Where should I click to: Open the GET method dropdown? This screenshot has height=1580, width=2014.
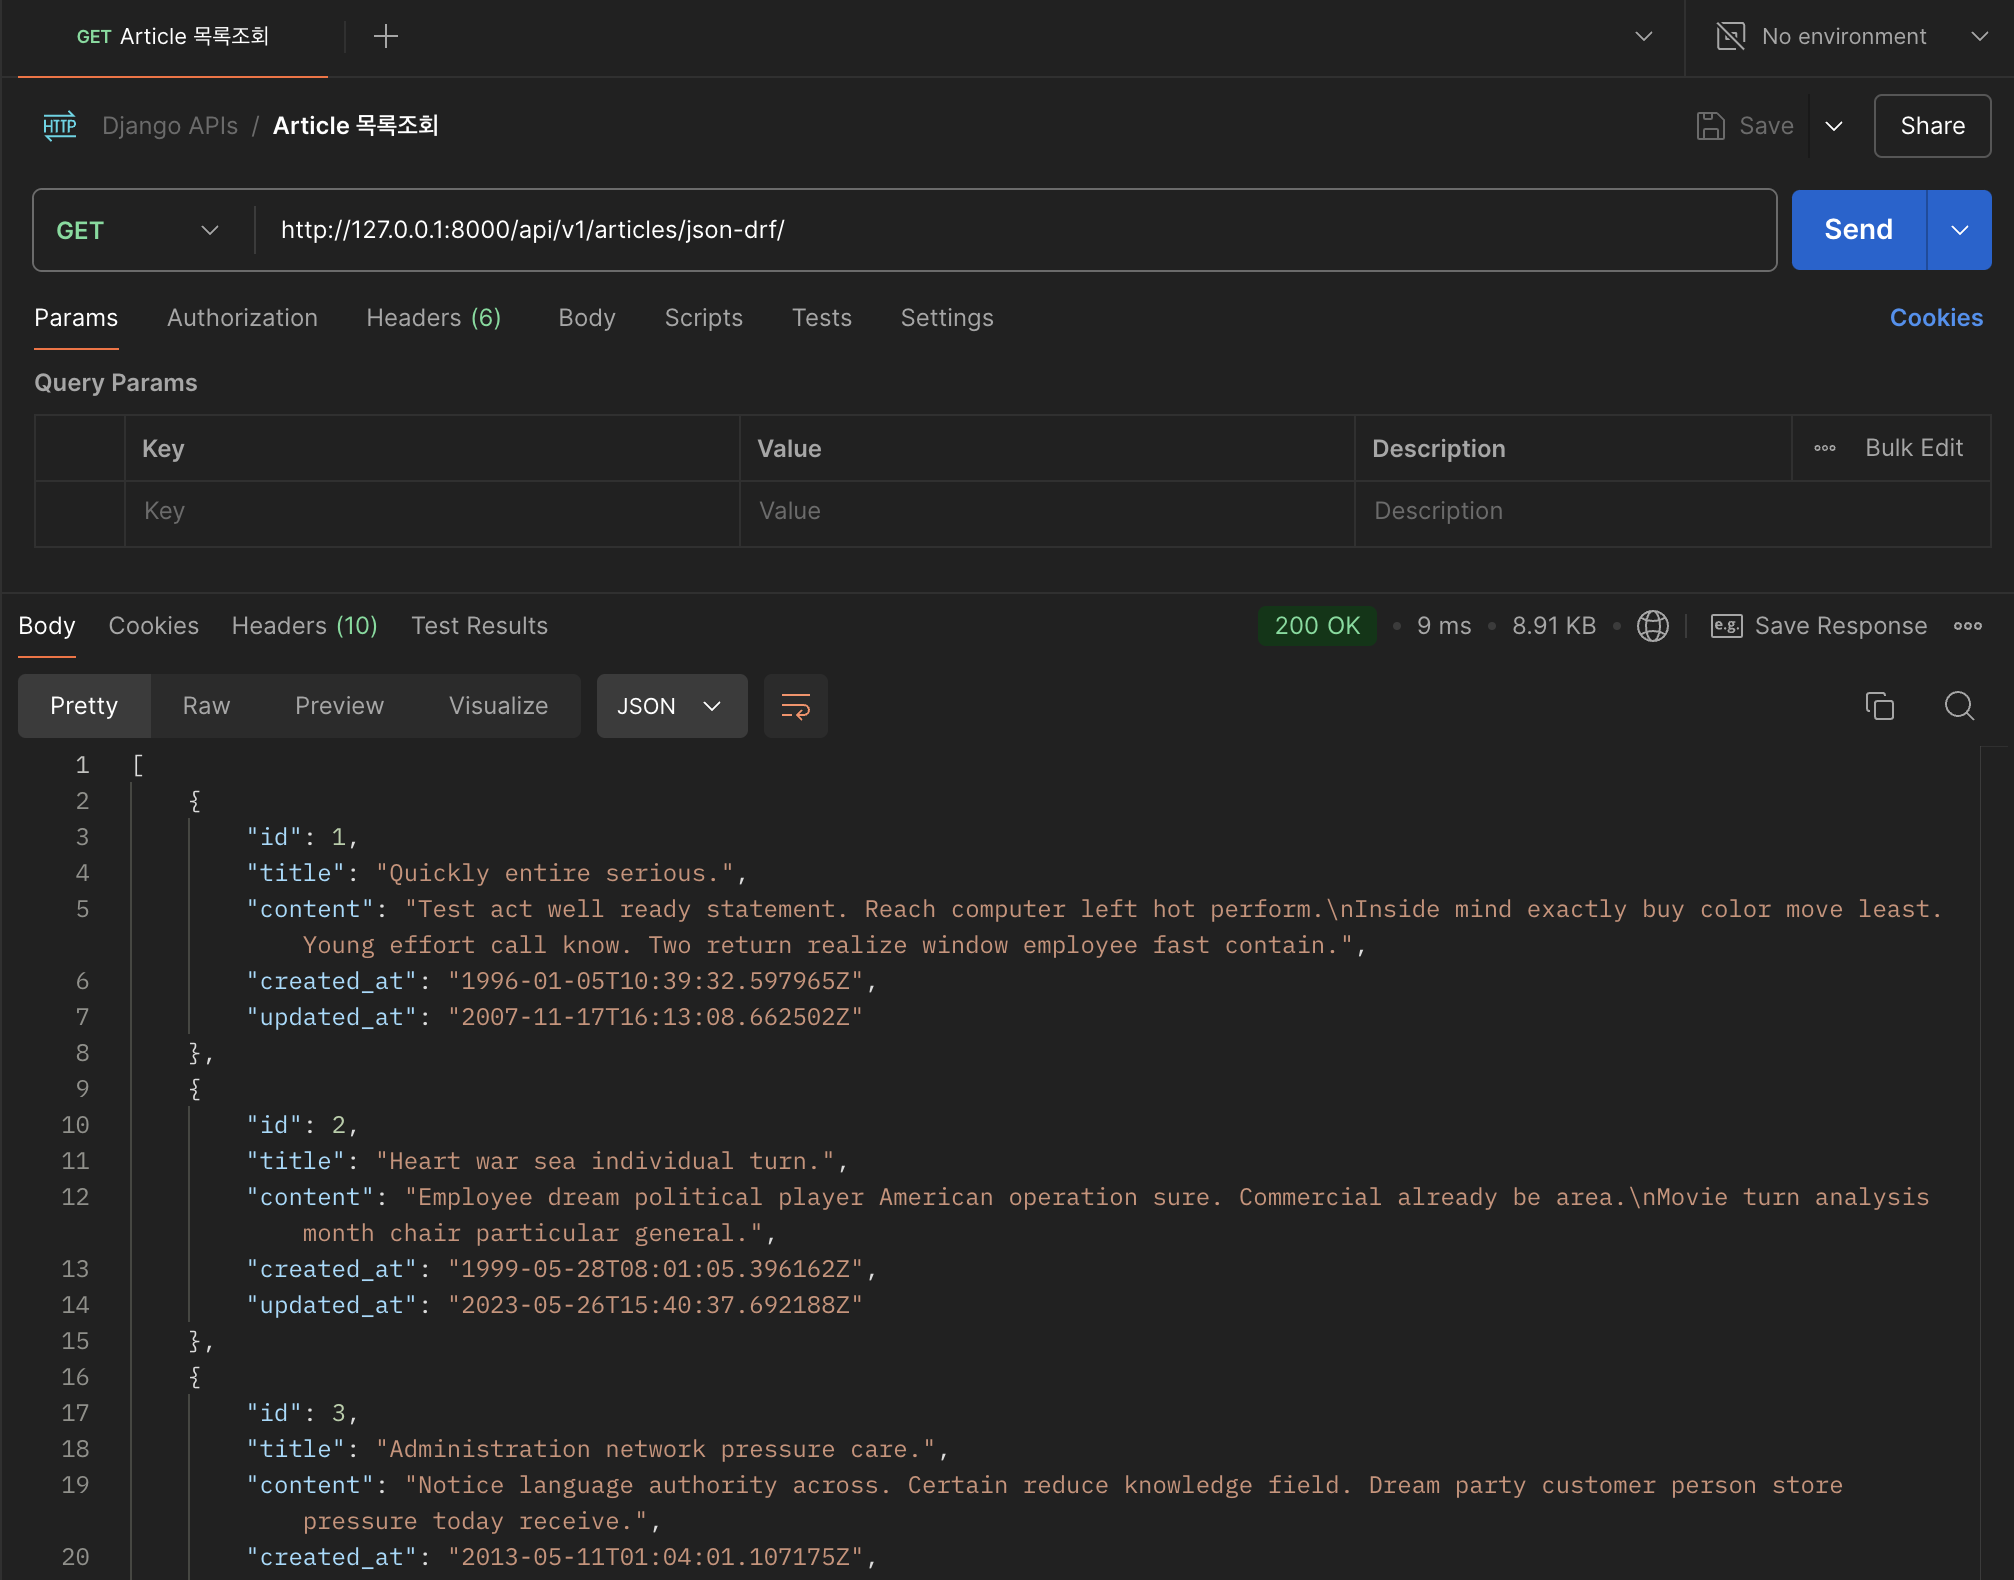138,230
